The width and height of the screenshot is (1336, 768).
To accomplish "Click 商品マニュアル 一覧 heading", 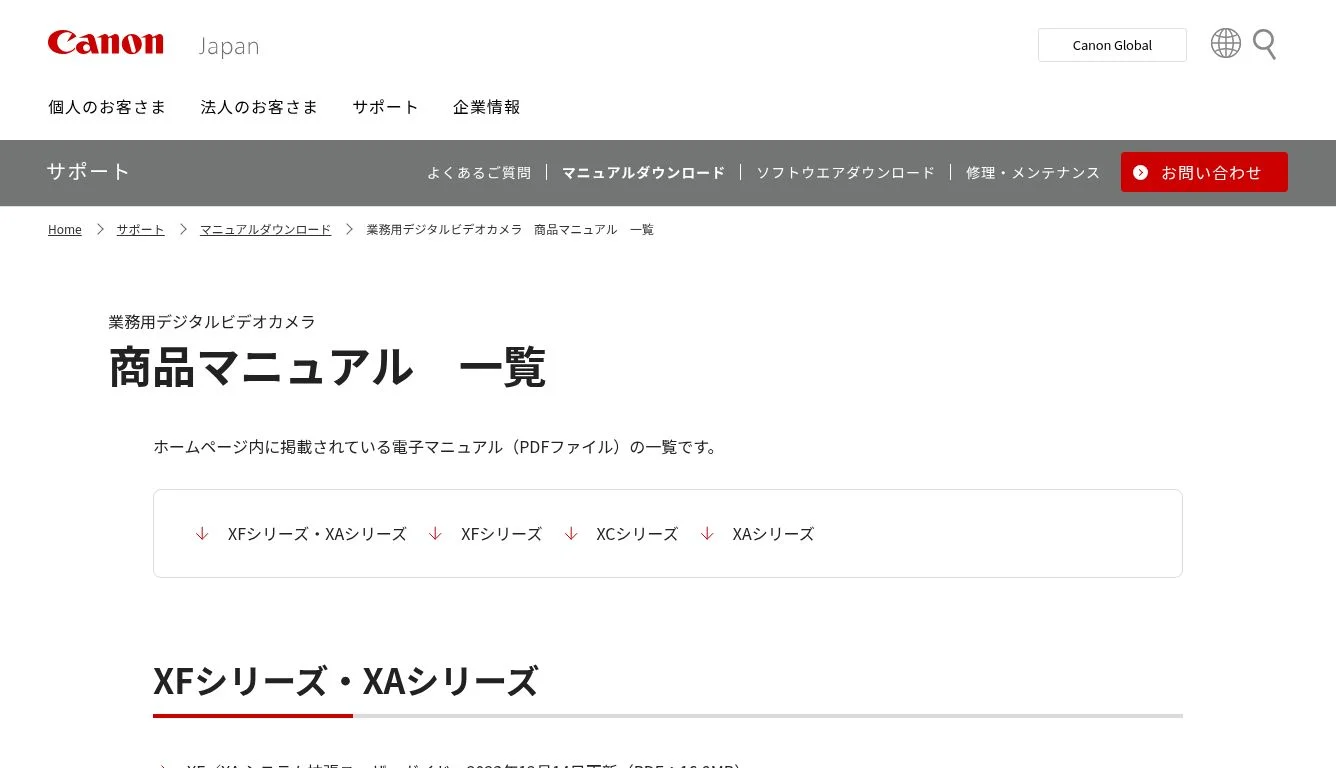I will pyautogui.click(x=327, y=367).
